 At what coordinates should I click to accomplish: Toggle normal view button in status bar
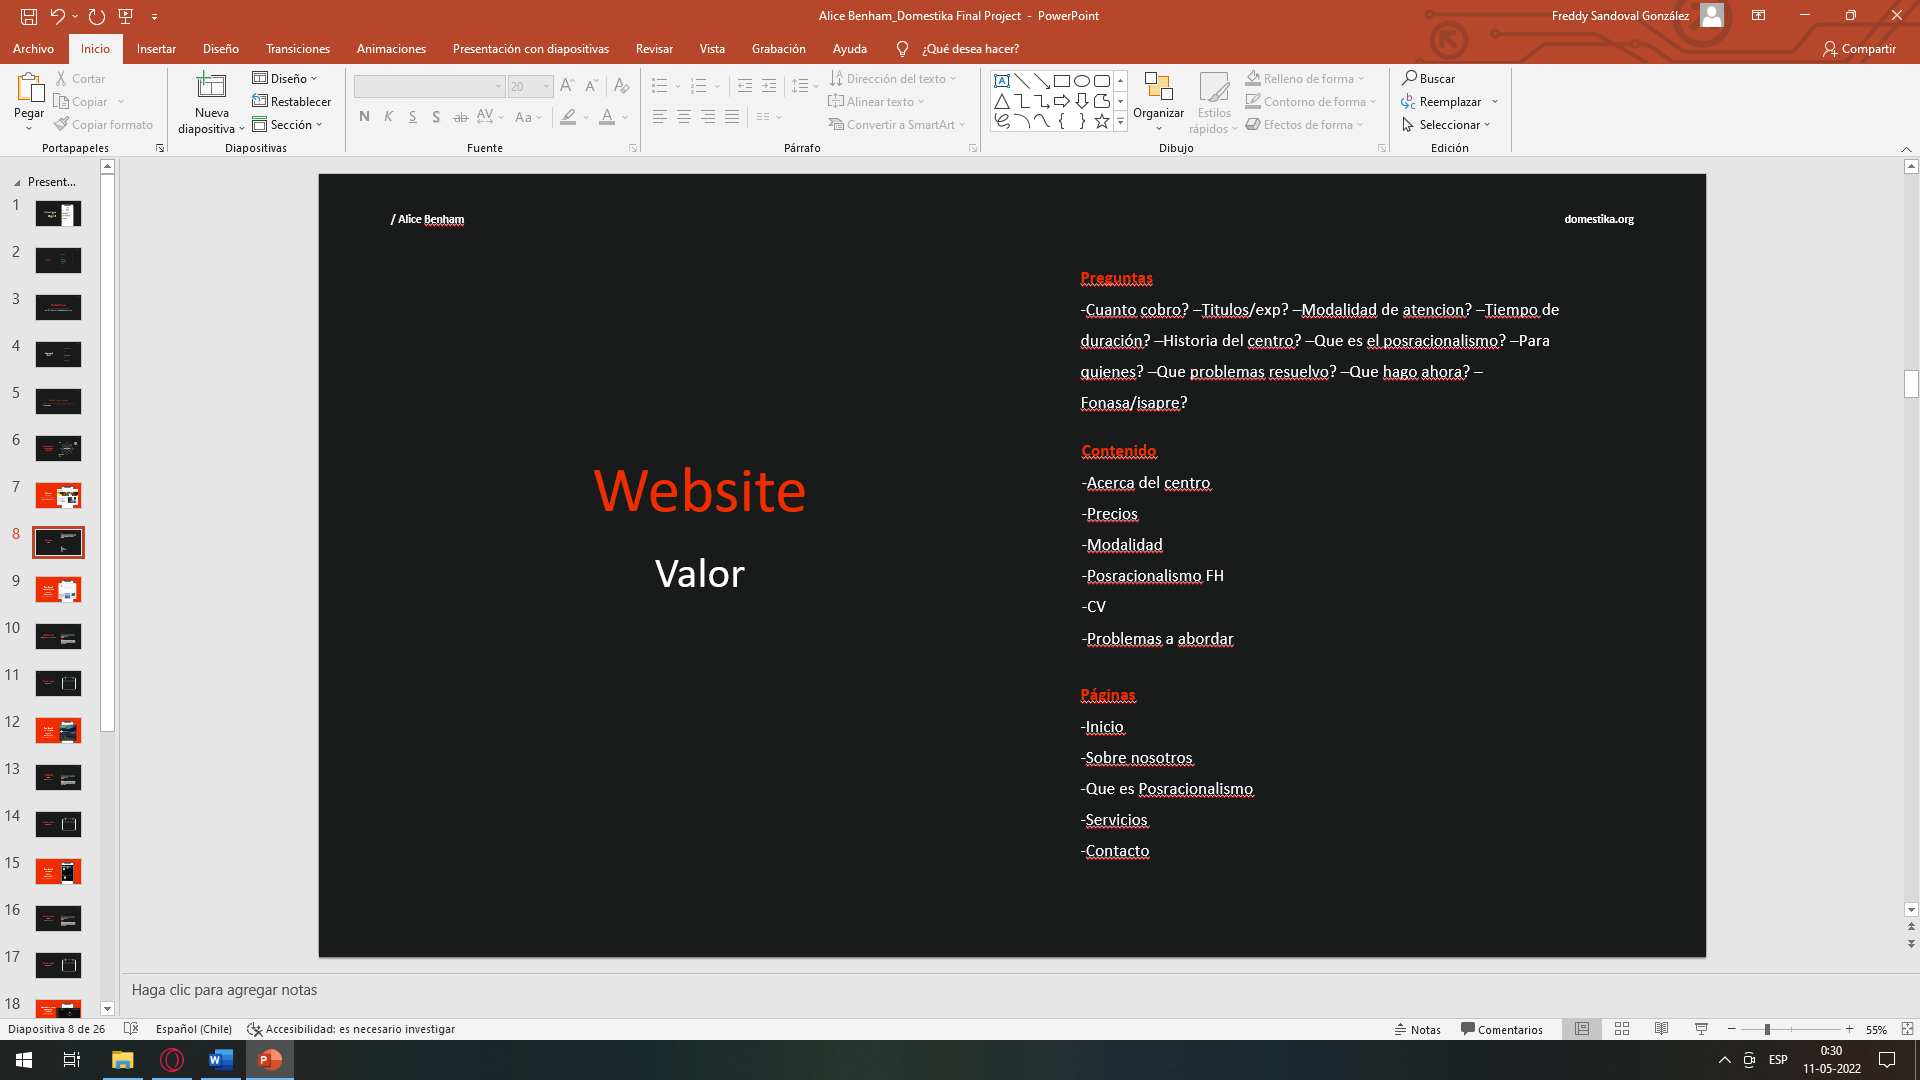[x=1582, y=1029]
